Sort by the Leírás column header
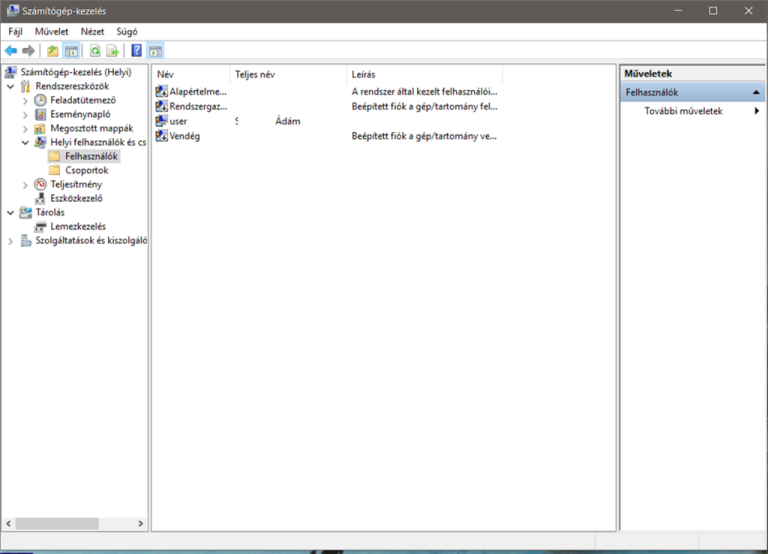Image resolution: width=768 pixels, height=554 pixels. coord(425,74)
